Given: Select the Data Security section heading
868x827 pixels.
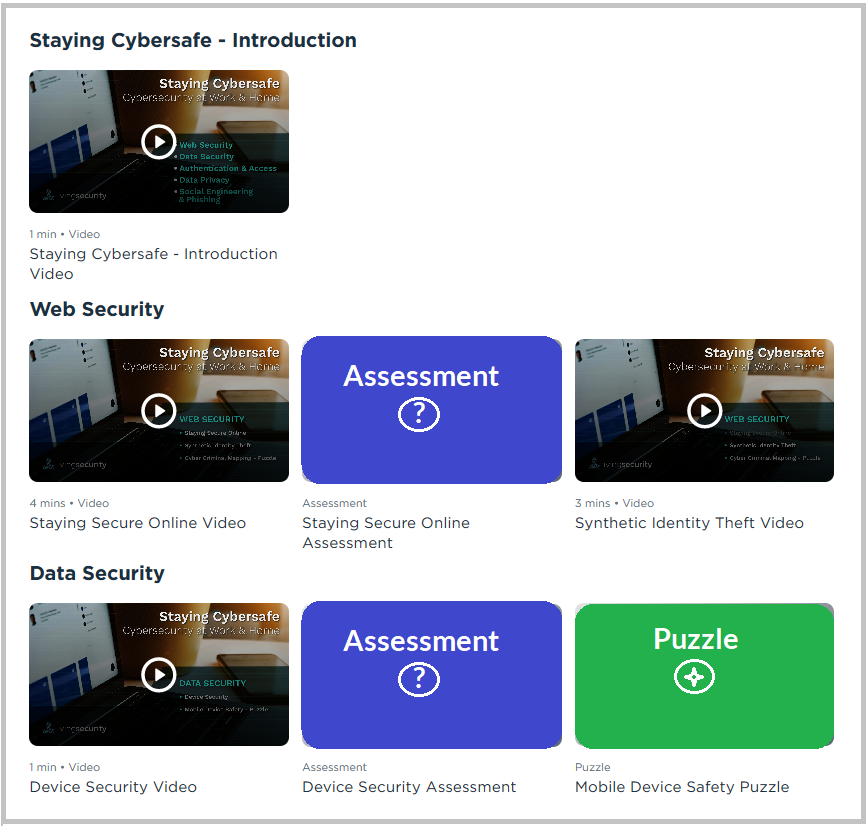Looking at the screenshot, I should coord(97,573).
